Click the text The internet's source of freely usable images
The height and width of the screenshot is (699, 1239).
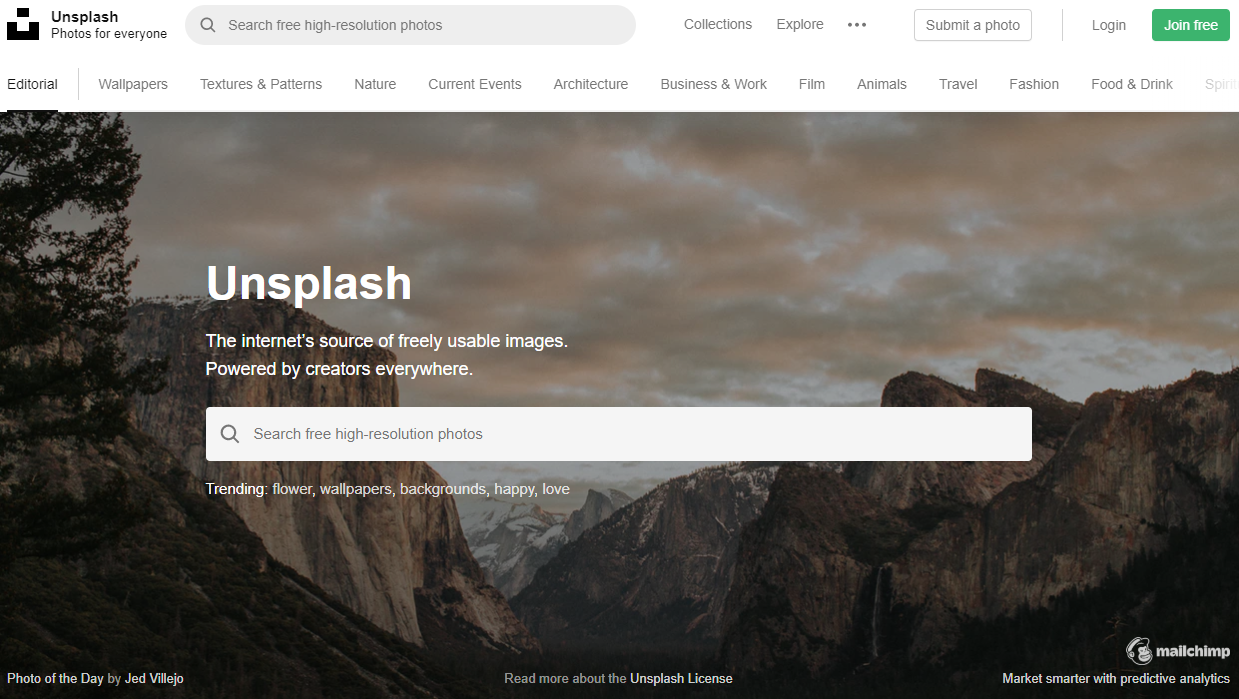(x=387, y=341)
